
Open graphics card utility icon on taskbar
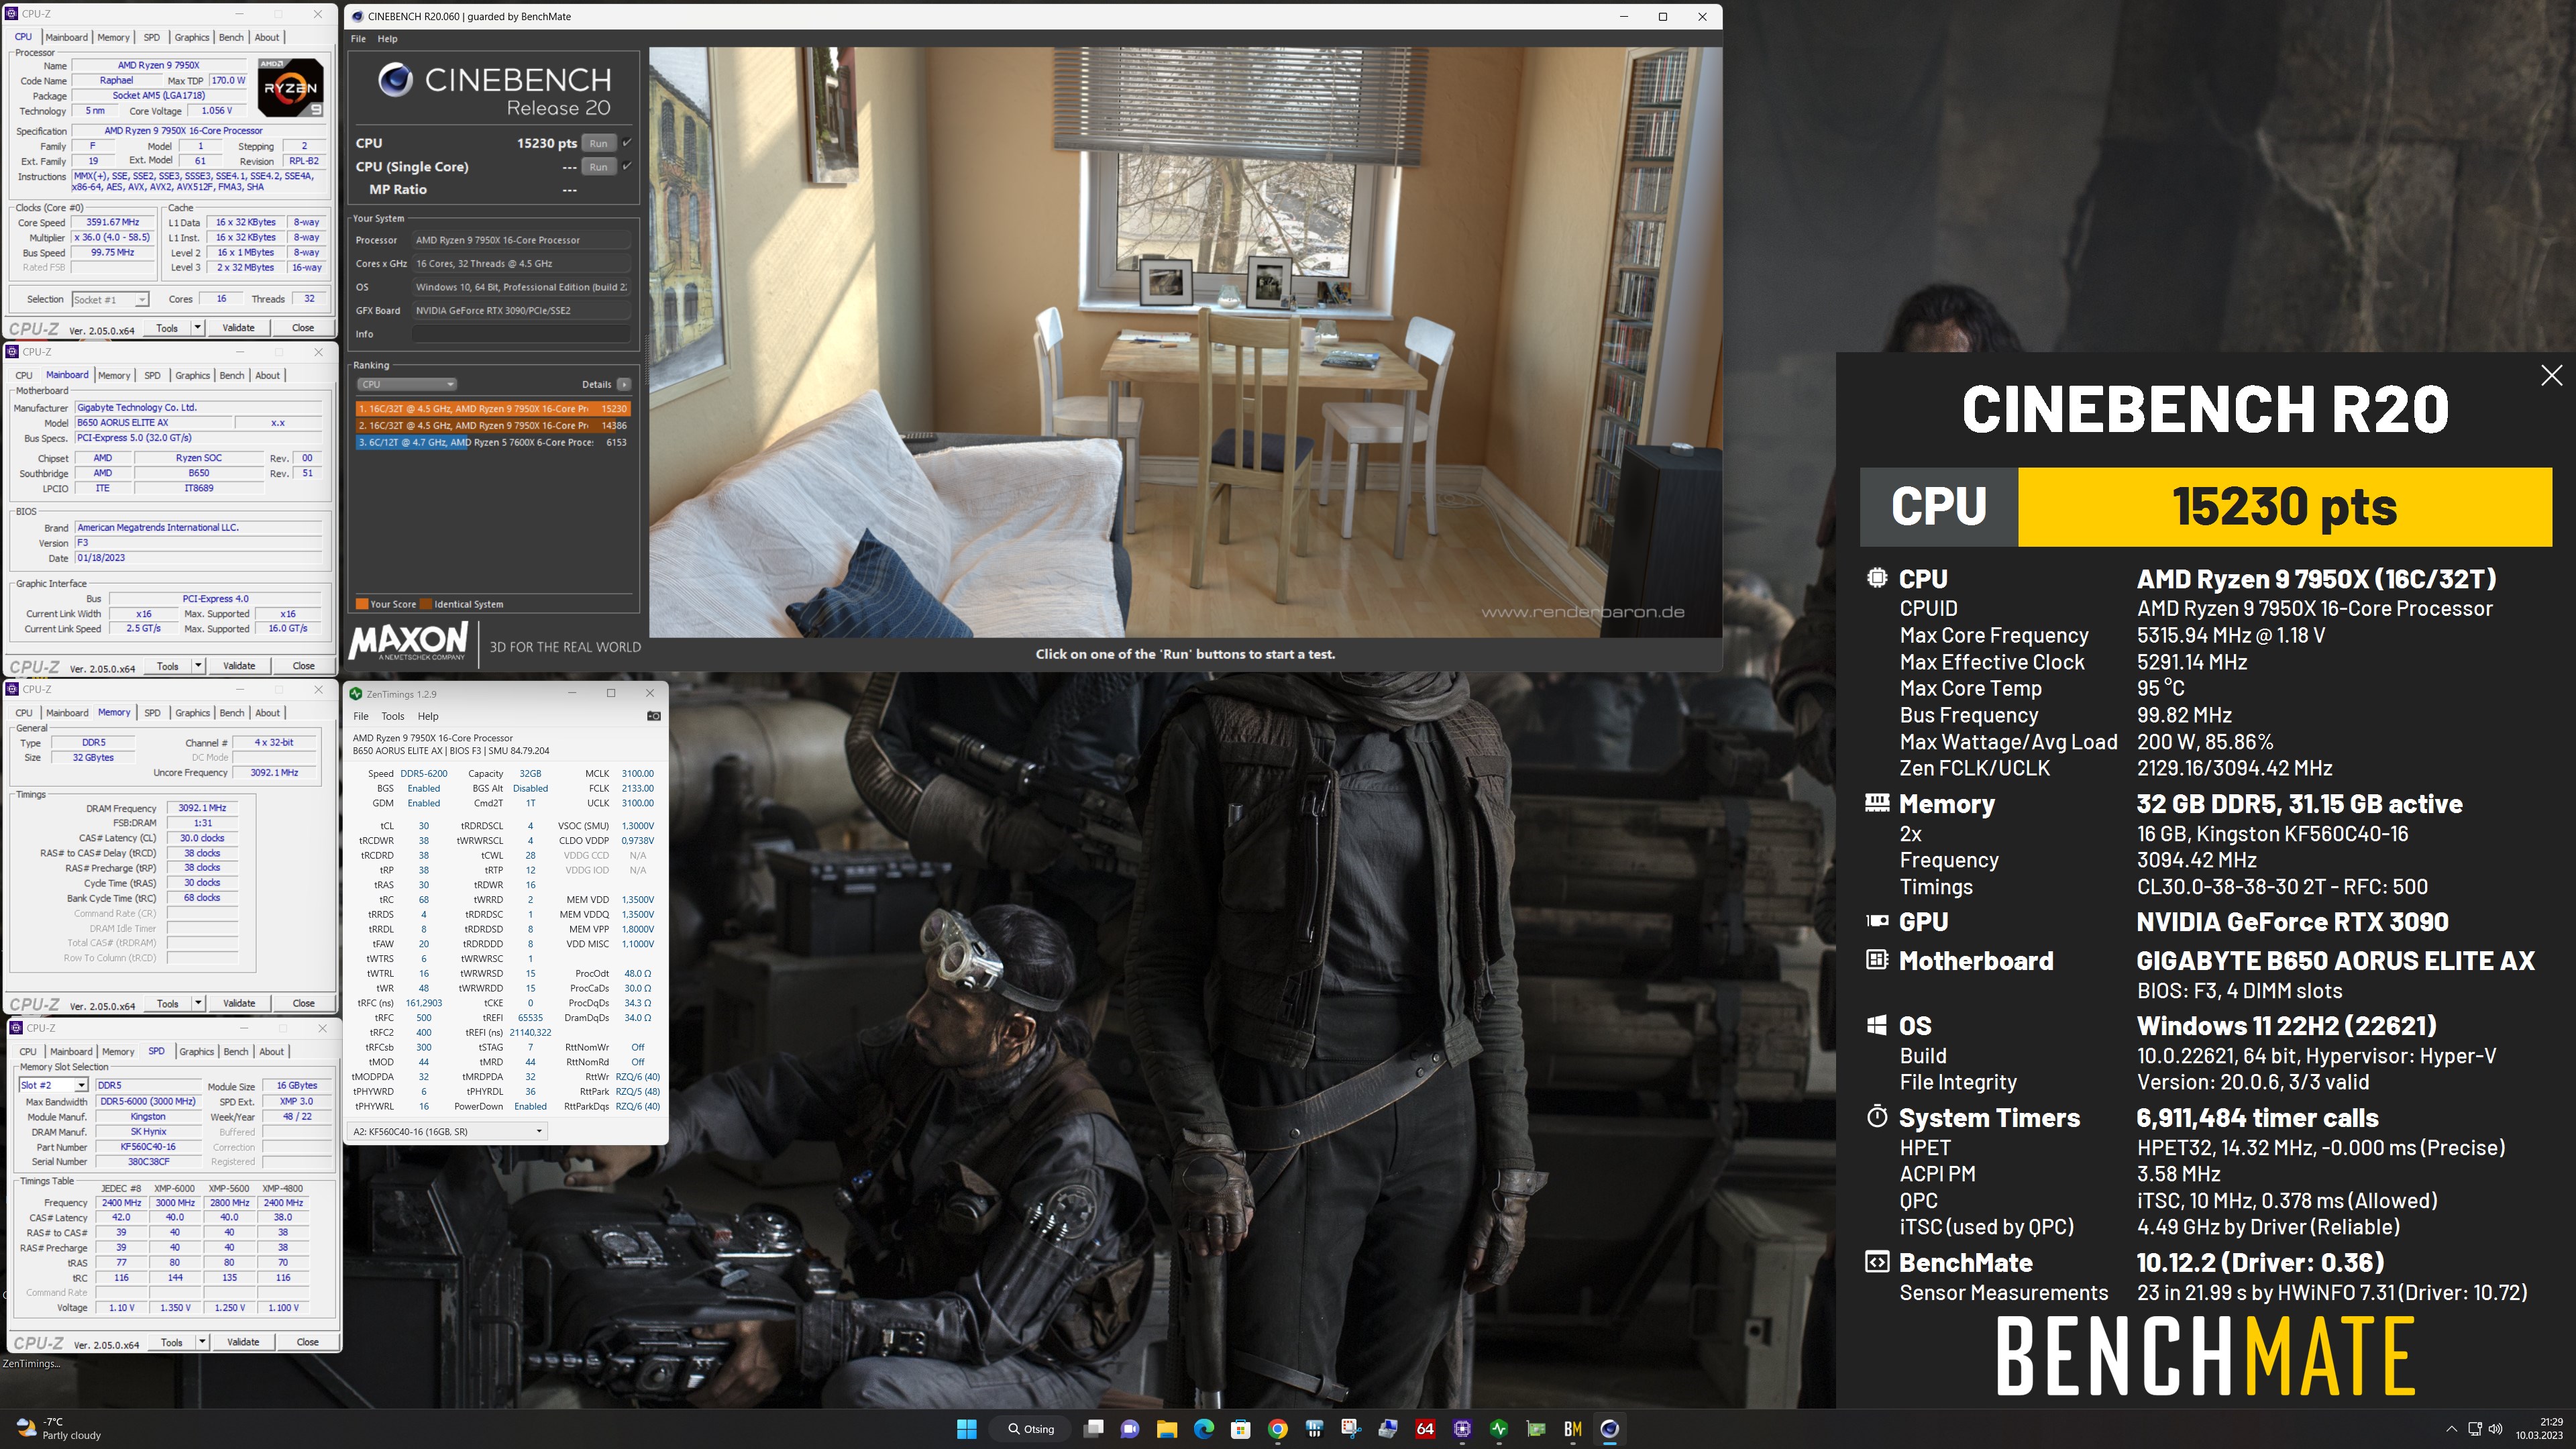[x=1536, y=1429]
